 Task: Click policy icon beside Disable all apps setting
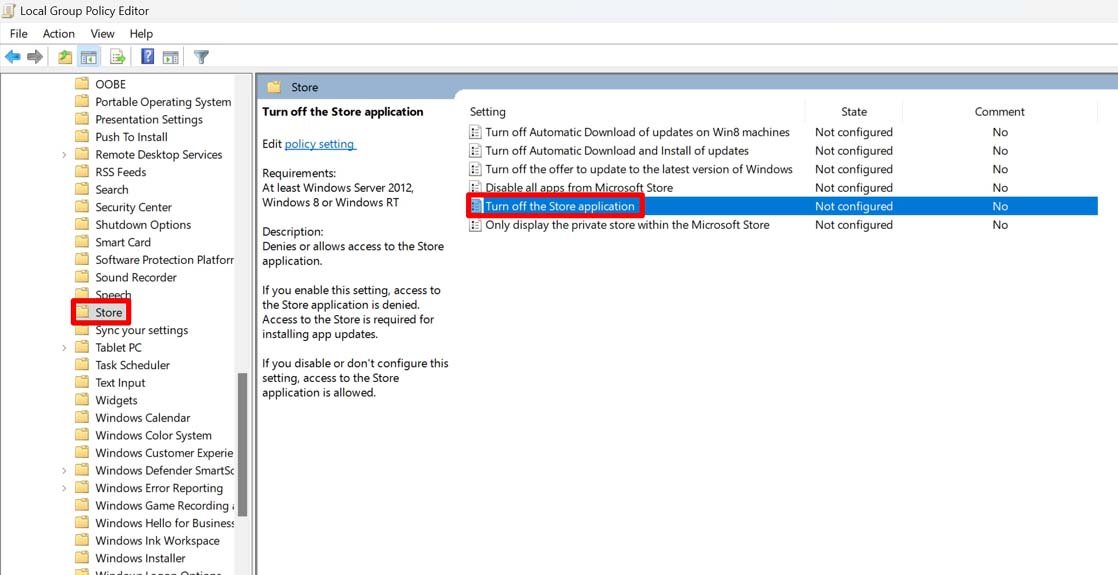476,188
